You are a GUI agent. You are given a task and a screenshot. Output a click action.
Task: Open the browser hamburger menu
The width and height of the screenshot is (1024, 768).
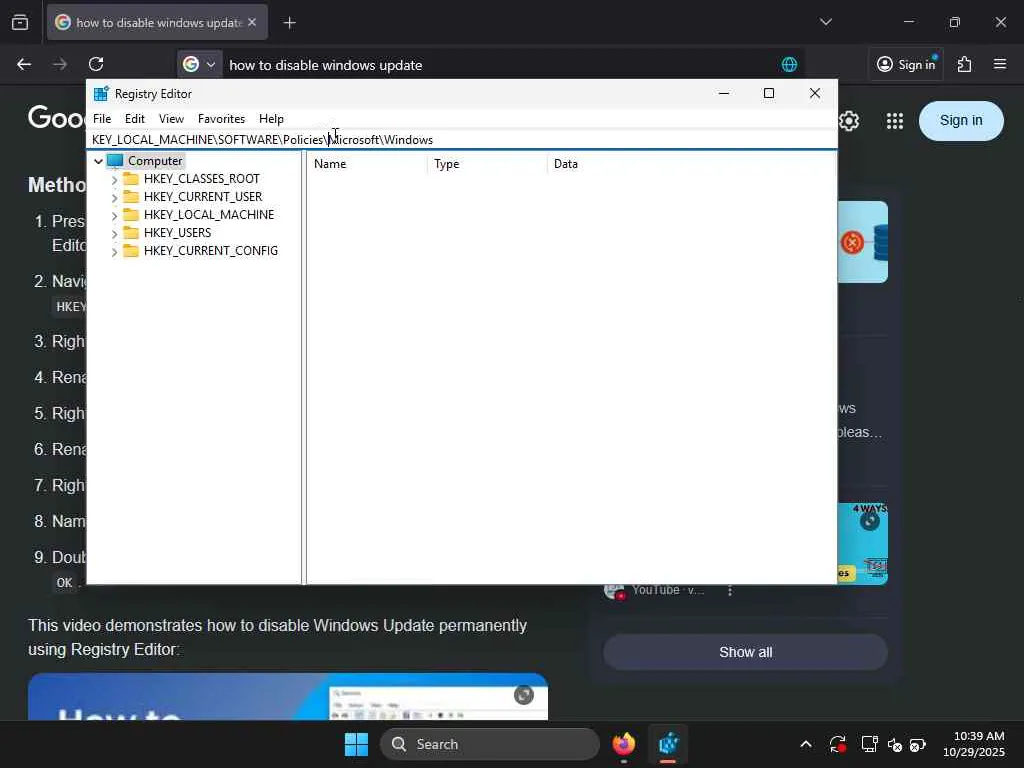pyautogui.click(x=1000, y=64)
